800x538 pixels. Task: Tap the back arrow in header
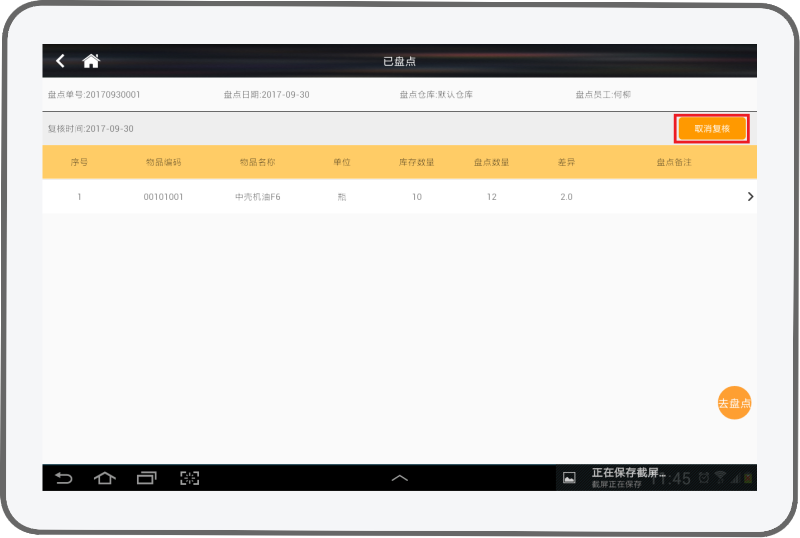point(60,61)
